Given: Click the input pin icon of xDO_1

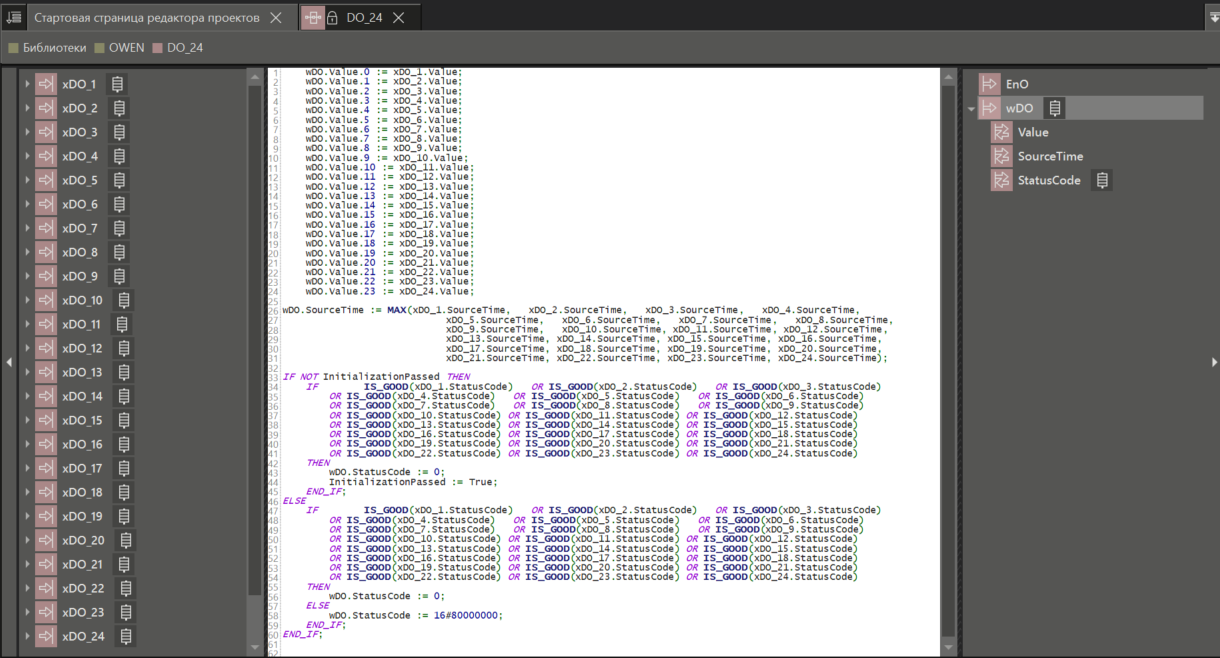Looking at the screenshot, I should click(x=46, y=84).
